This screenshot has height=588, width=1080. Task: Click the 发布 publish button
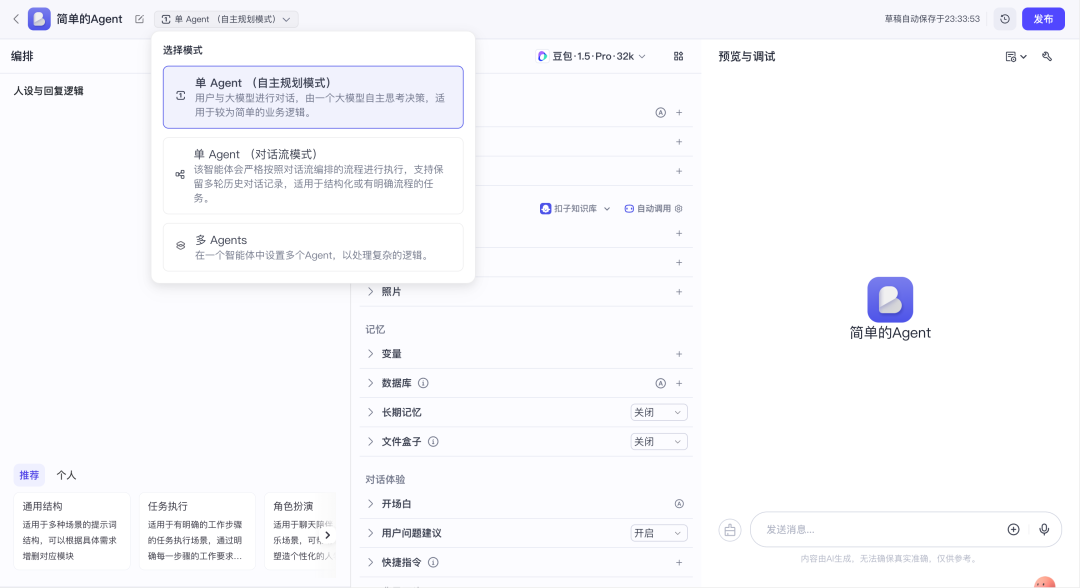[x=1043, y=18]
